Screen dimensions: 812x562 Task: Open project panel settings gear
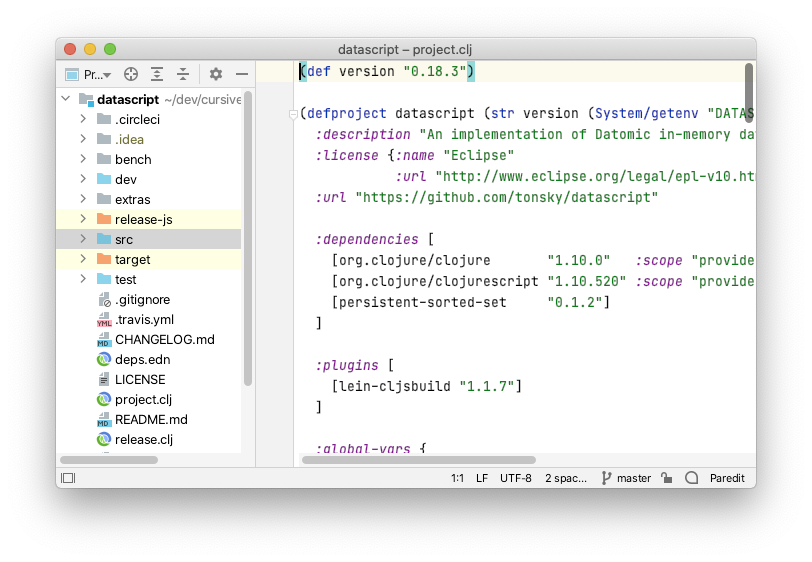pos(216,75)
